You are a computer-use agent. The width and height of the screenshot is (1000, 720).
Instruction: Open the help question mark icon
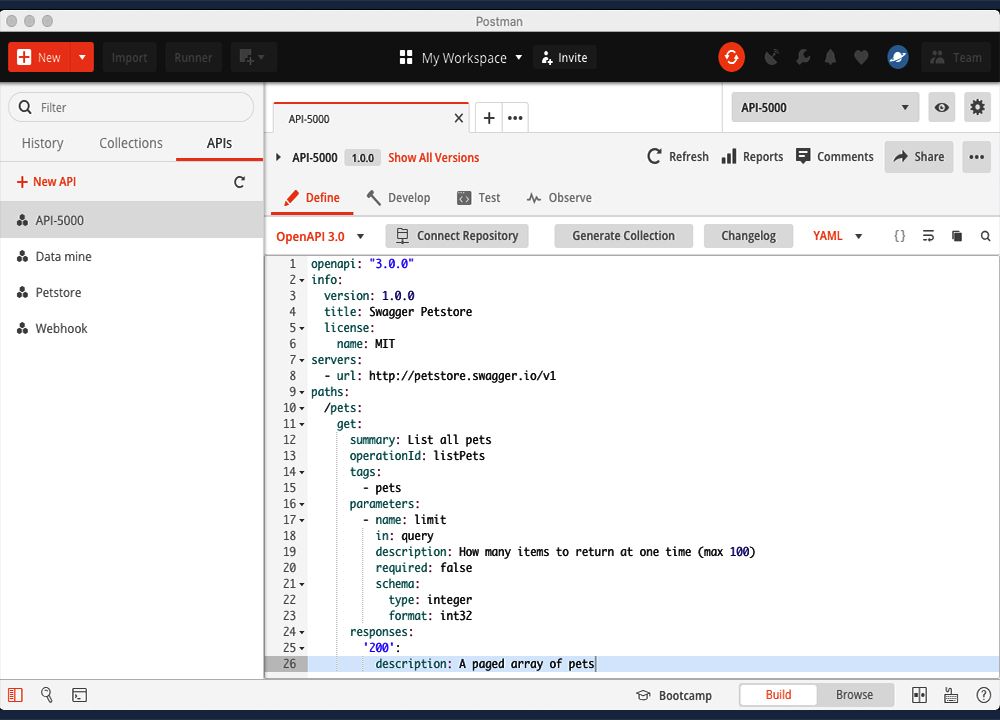(983, 695)
